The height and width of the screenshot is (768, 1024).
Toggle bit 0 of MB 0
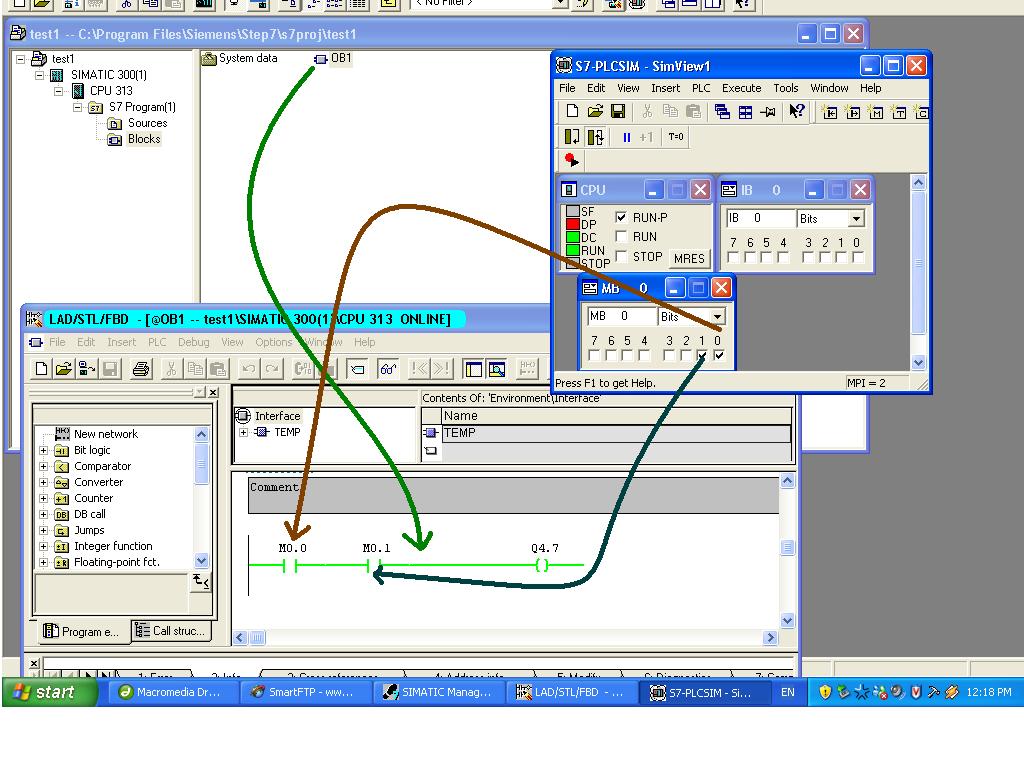719,355
